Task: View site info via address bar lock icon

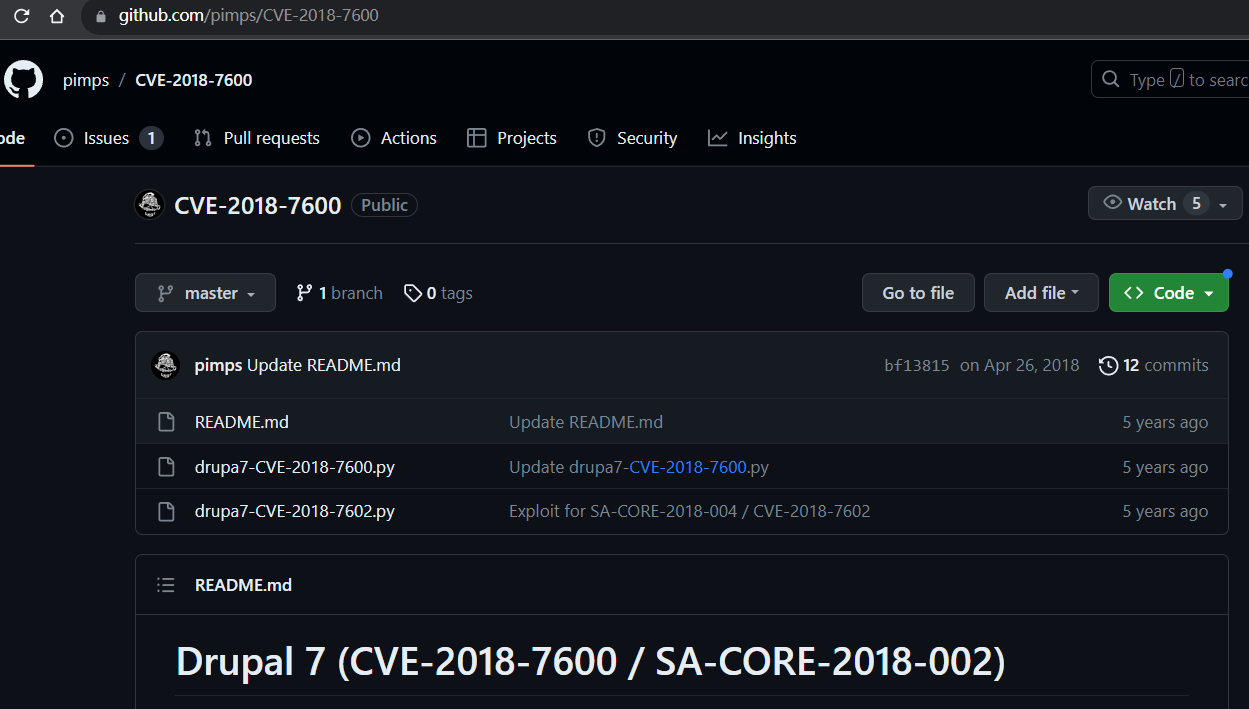Action: pos(99,16)
